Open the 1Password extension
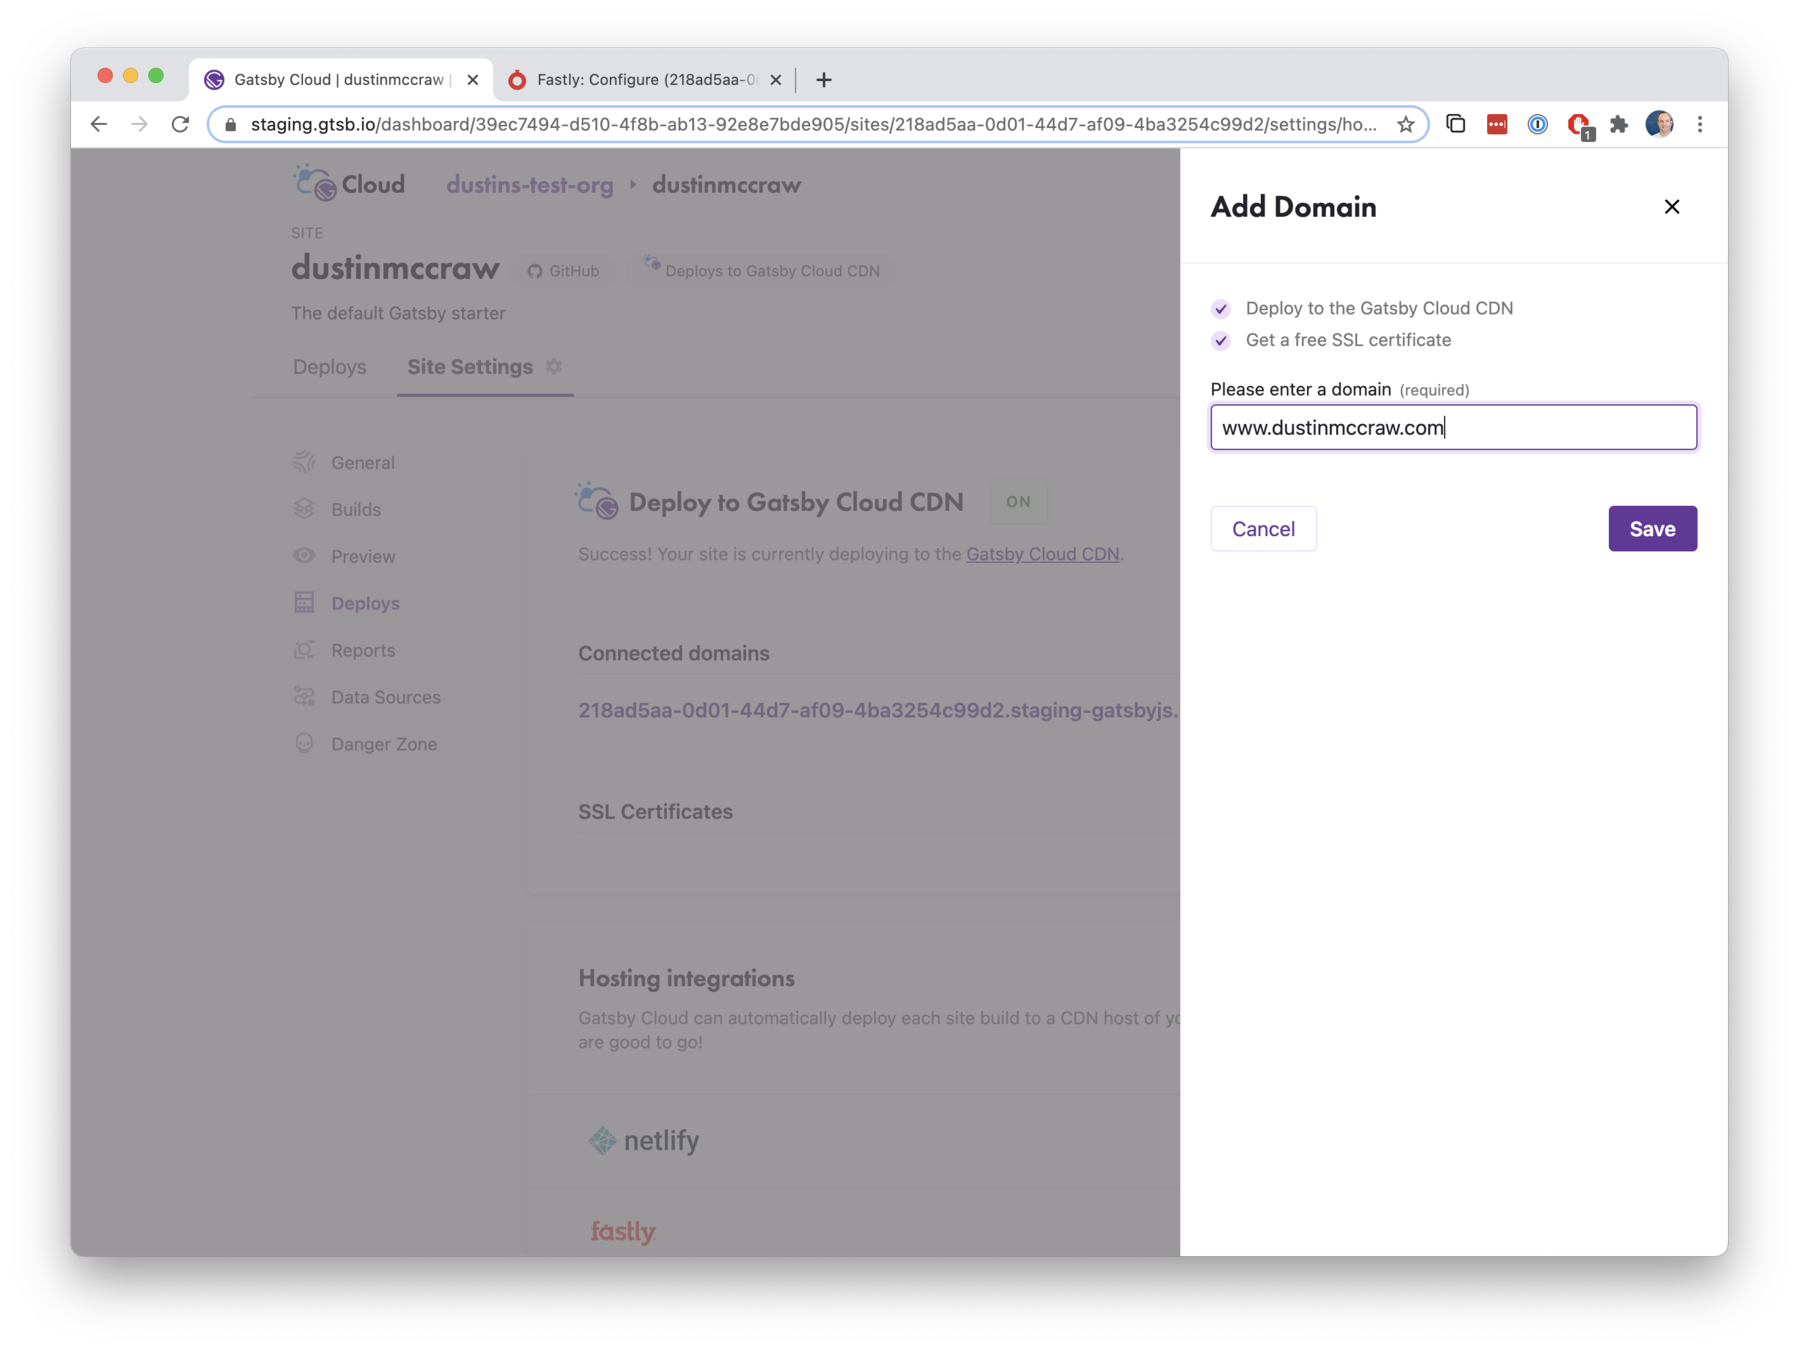The image size is (1799, 1350). coord(1537,125)
